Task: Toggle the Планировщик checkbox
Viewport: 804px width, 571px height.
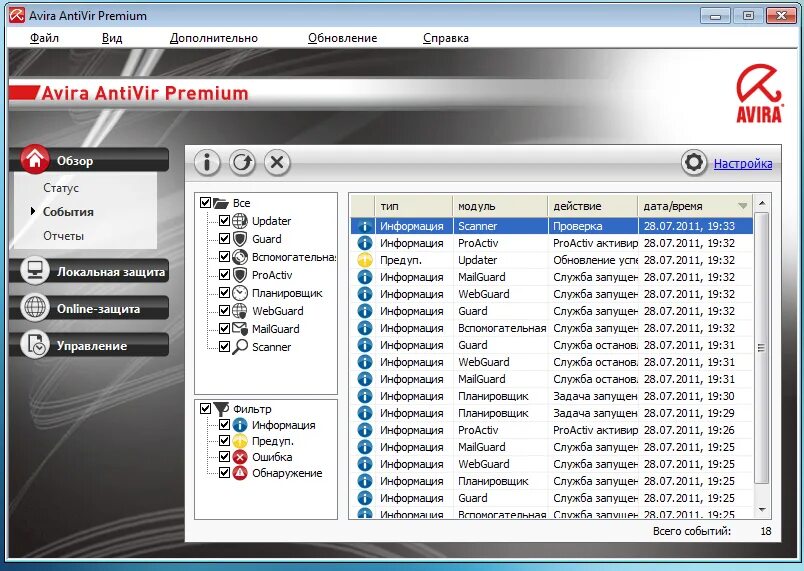Action: click(224, 293)
